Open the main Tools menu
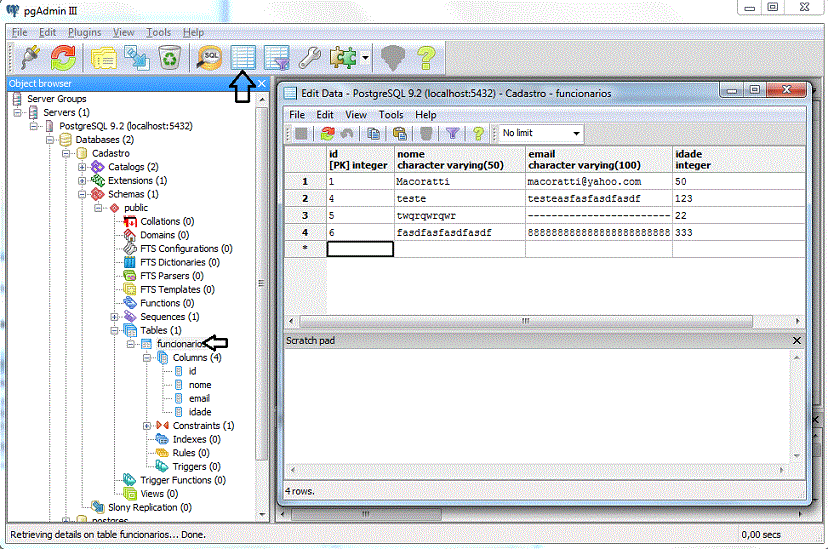 [158, 32]
